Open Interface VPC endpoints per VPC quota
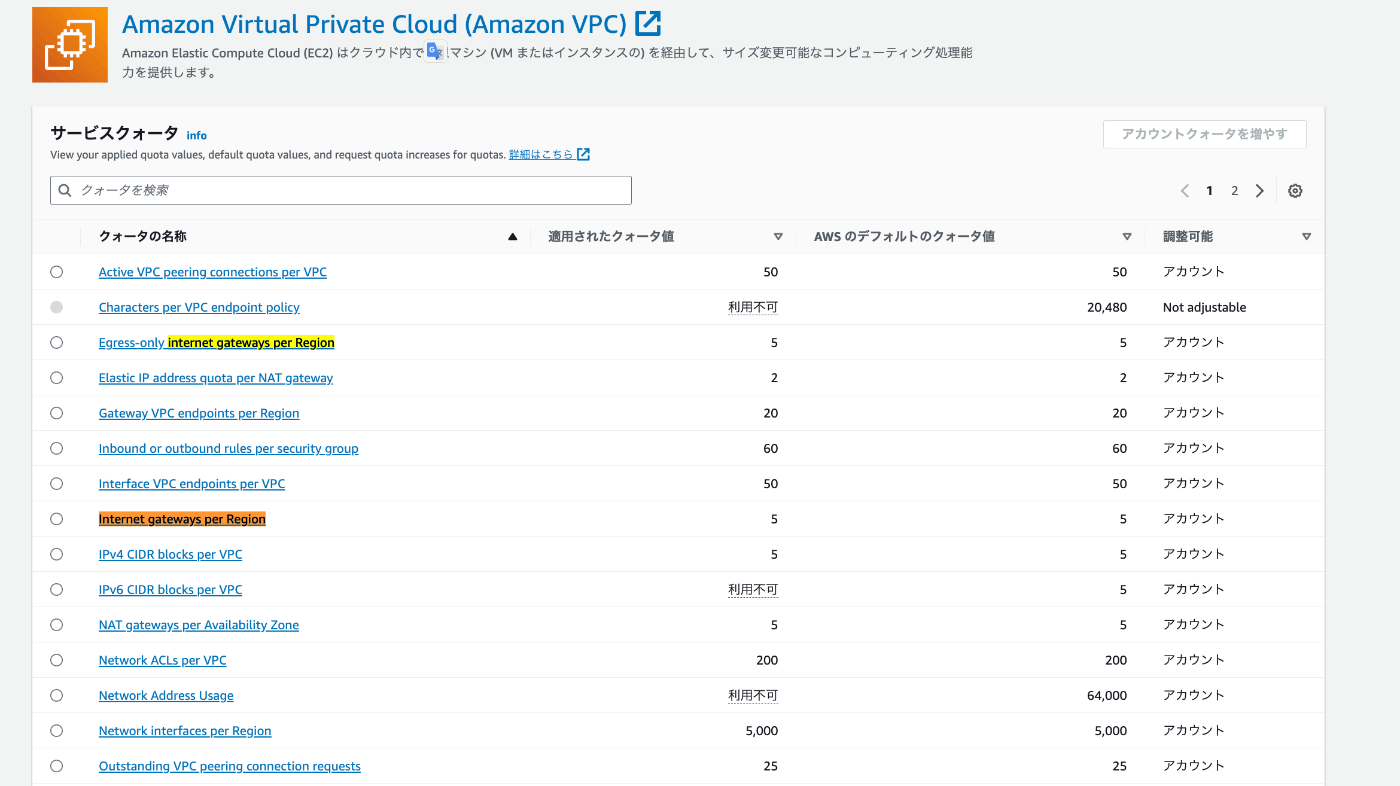This screenshot has width=1400, height=786. (191, 484)
